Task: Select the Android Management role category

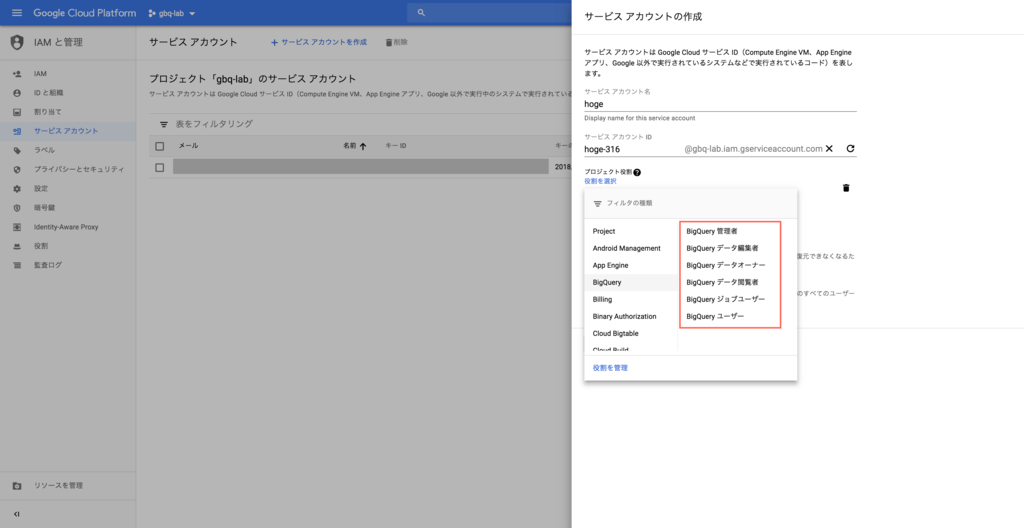Action: pos(631,248)
